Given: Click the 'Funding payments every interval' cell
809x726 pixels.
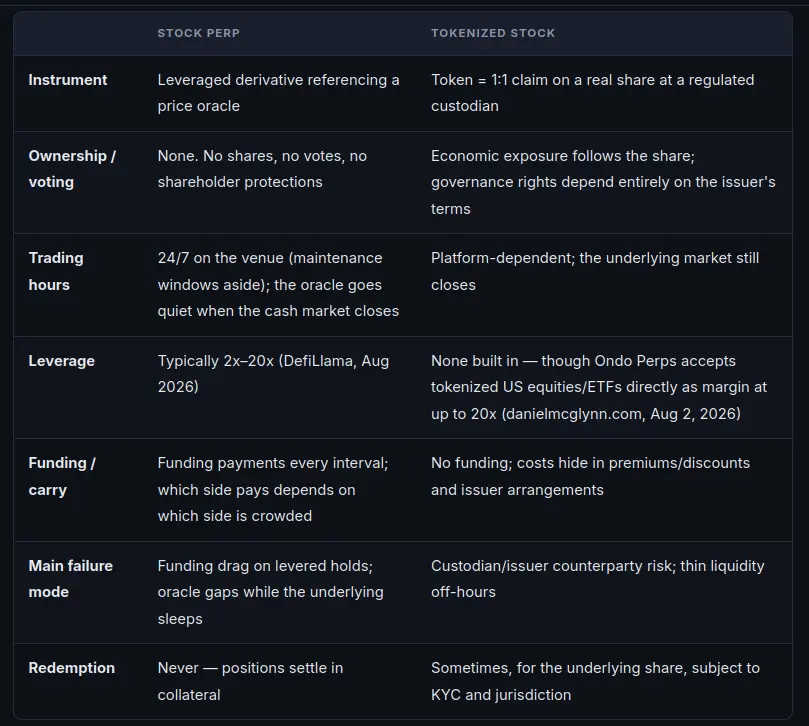Looking at the screenshot, I should click(273, 489).
